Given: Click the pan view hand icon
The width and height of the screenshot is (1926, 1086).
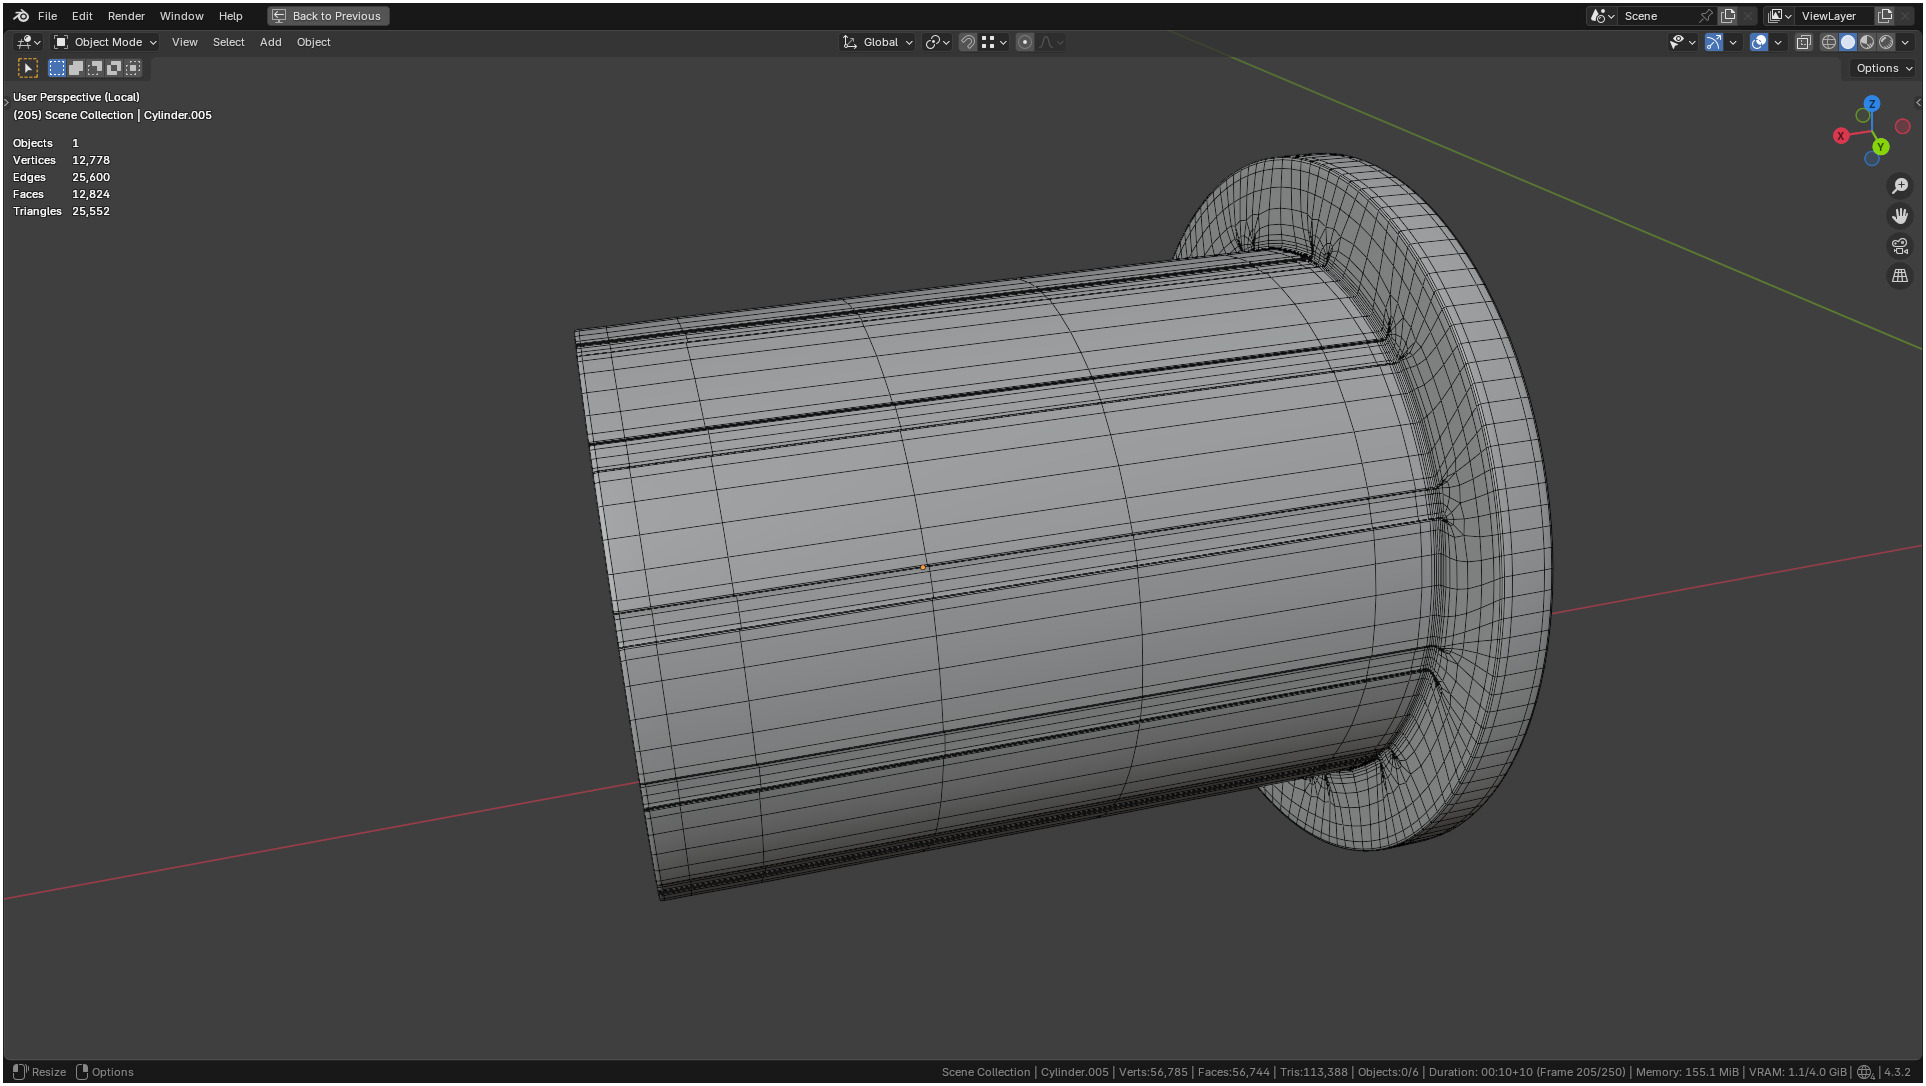Looking at the screenshot, I should [x=1900, y=216].
